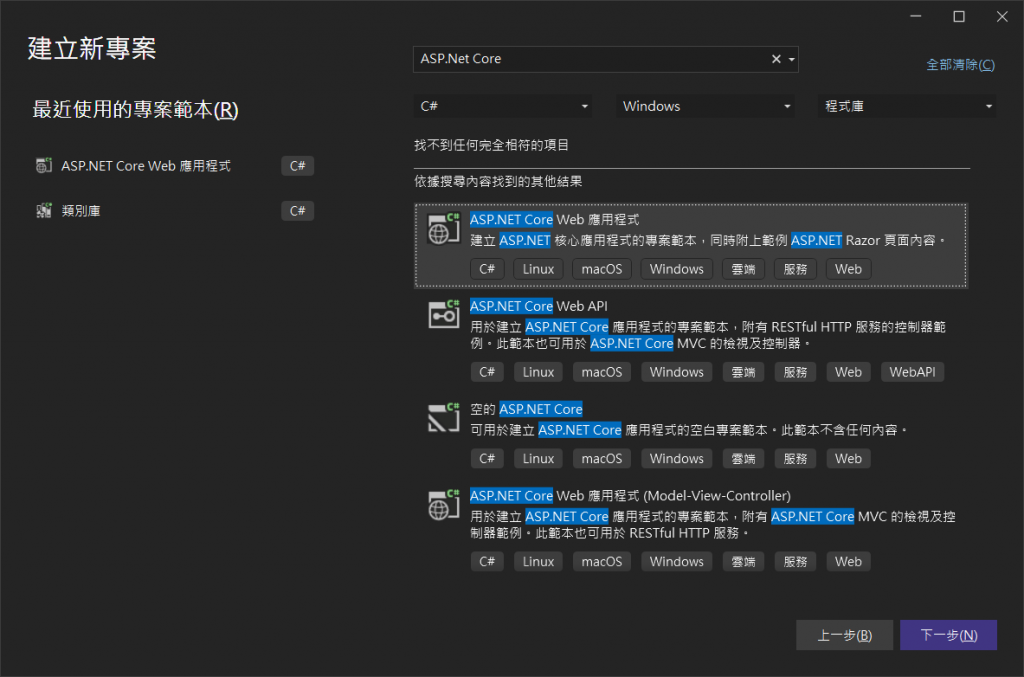1024x677 pixels.
Task: Select the ASP.NET Core Web API result title
Action: pos(539,306)
